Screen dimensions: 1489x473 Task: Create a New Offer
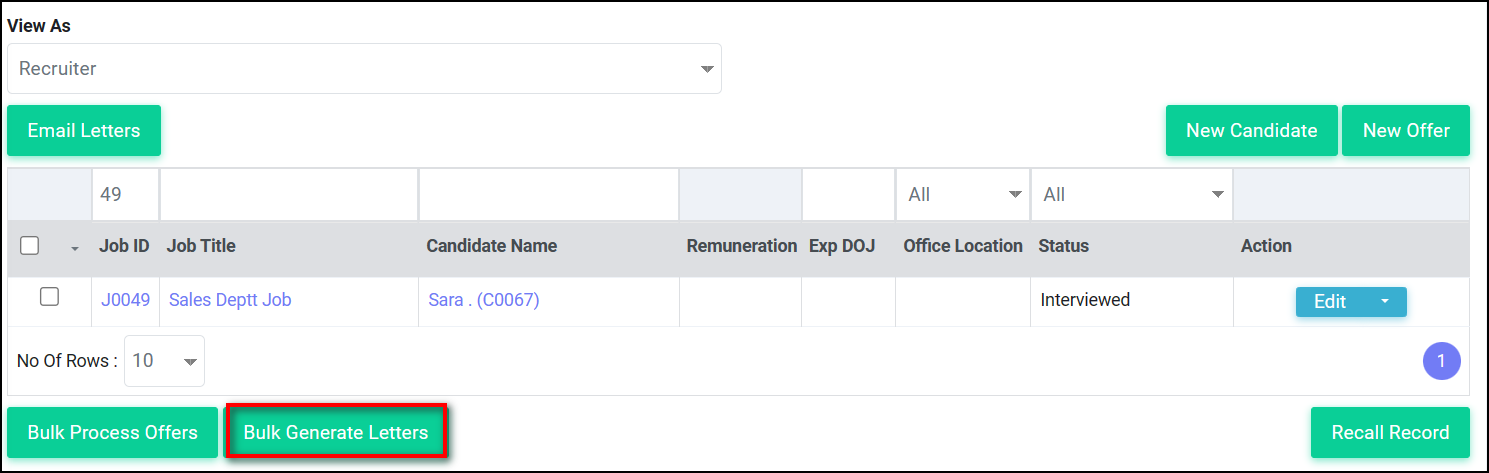[x=1406, y=131]
